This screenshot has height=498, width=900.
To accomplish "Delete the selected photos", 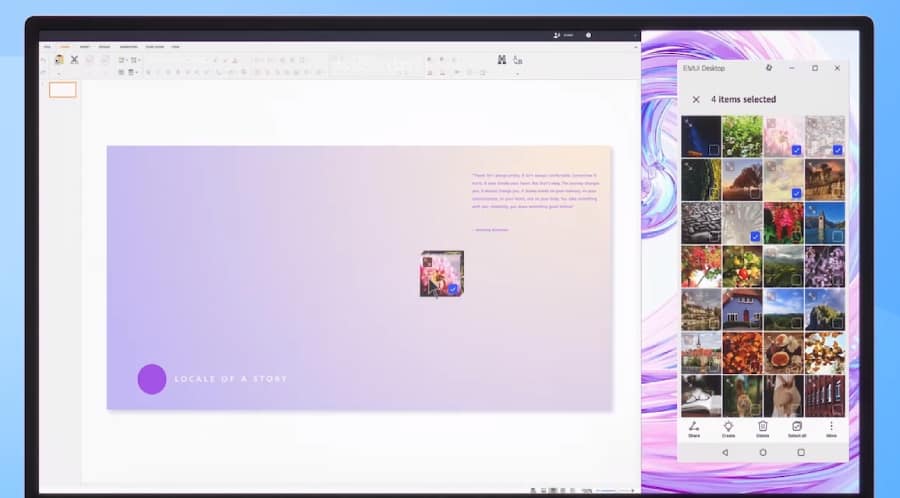I will (x=762, y=428).
